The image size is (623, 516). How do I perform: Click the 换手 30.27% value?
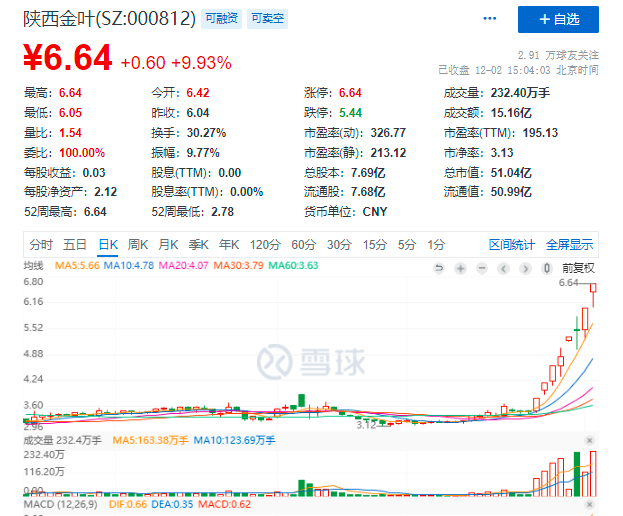pyautogui.click(x=206, y=133)
